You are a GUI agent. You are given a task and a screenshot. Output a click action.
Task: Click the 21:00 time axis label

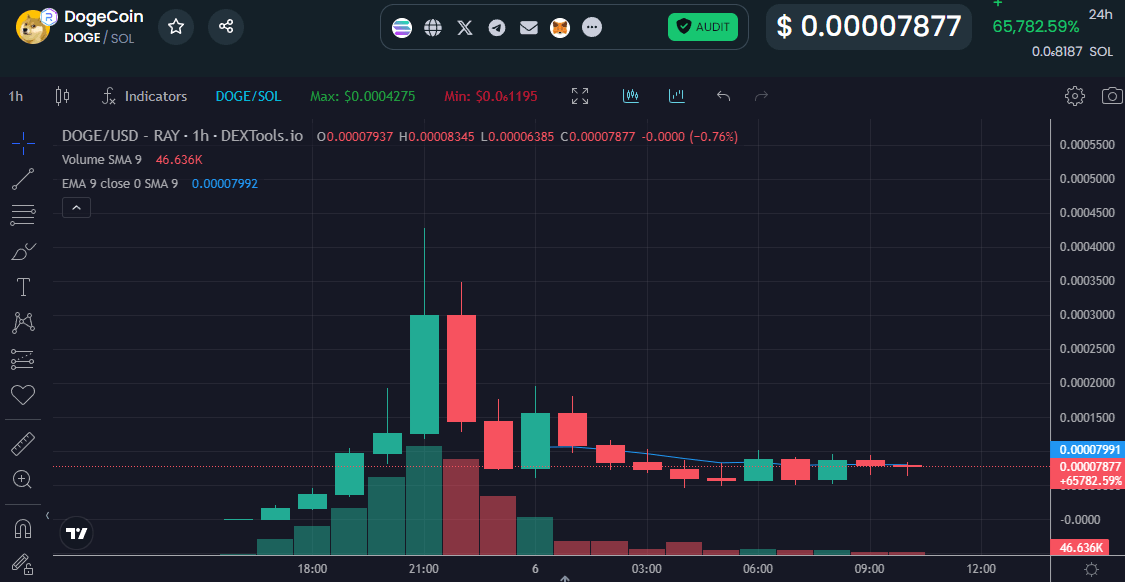coord(423,569)
